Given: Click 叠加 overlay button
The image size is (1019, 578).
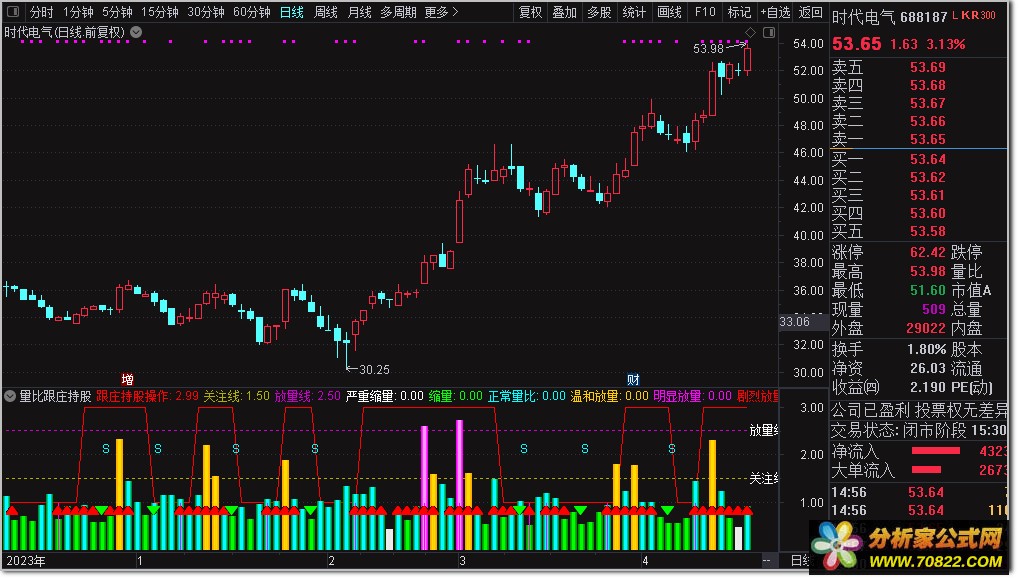Looking at the screenshot, I should tap(565, 12).
